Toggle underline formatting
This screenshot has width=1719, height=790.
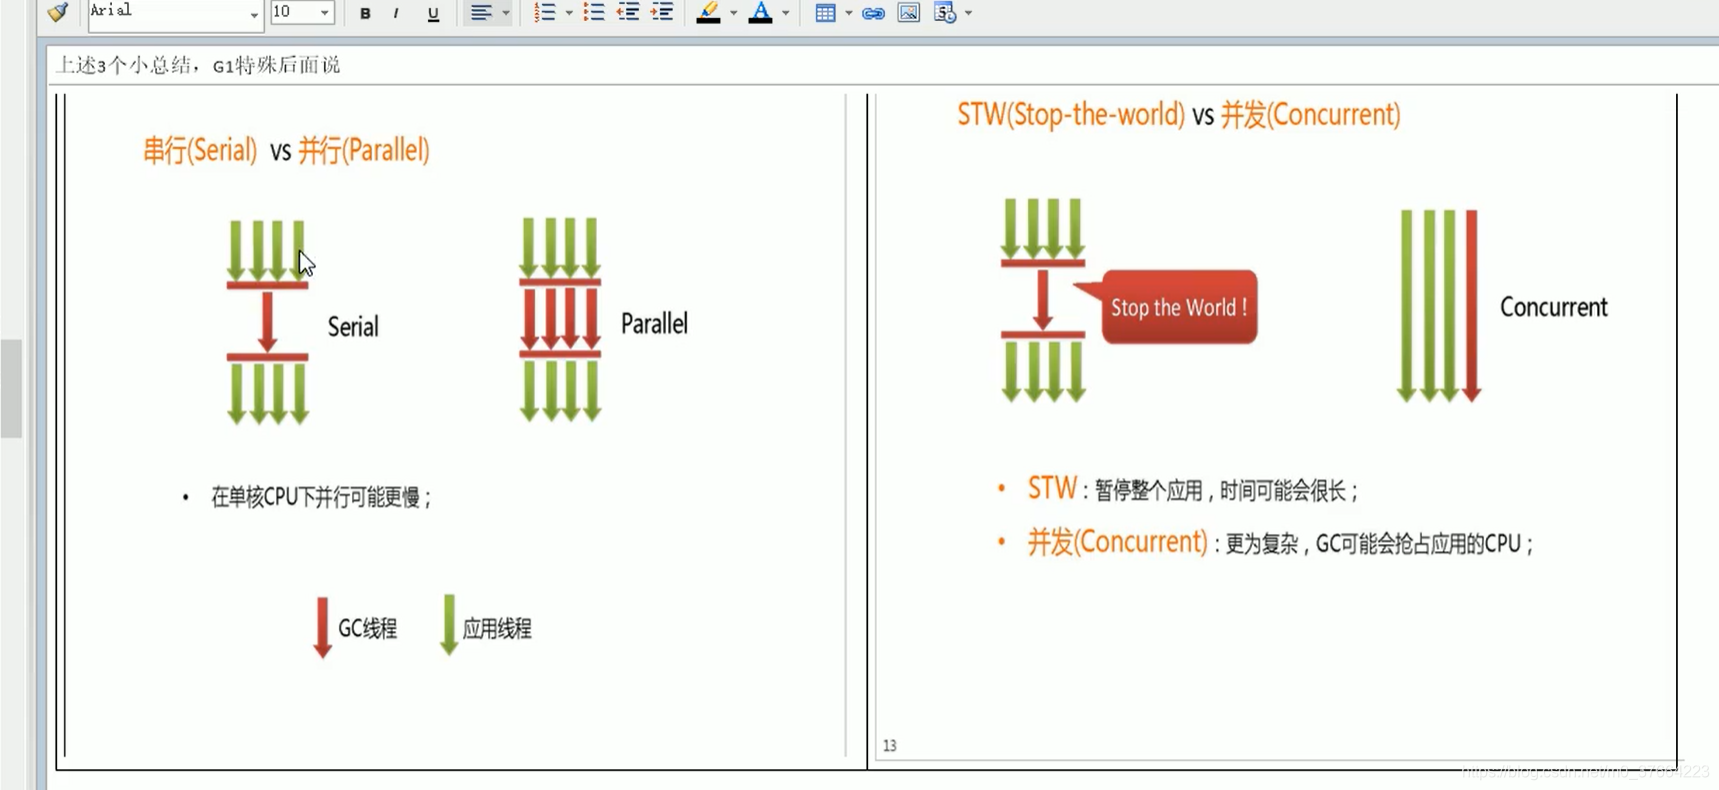click(x=433, y=13)
